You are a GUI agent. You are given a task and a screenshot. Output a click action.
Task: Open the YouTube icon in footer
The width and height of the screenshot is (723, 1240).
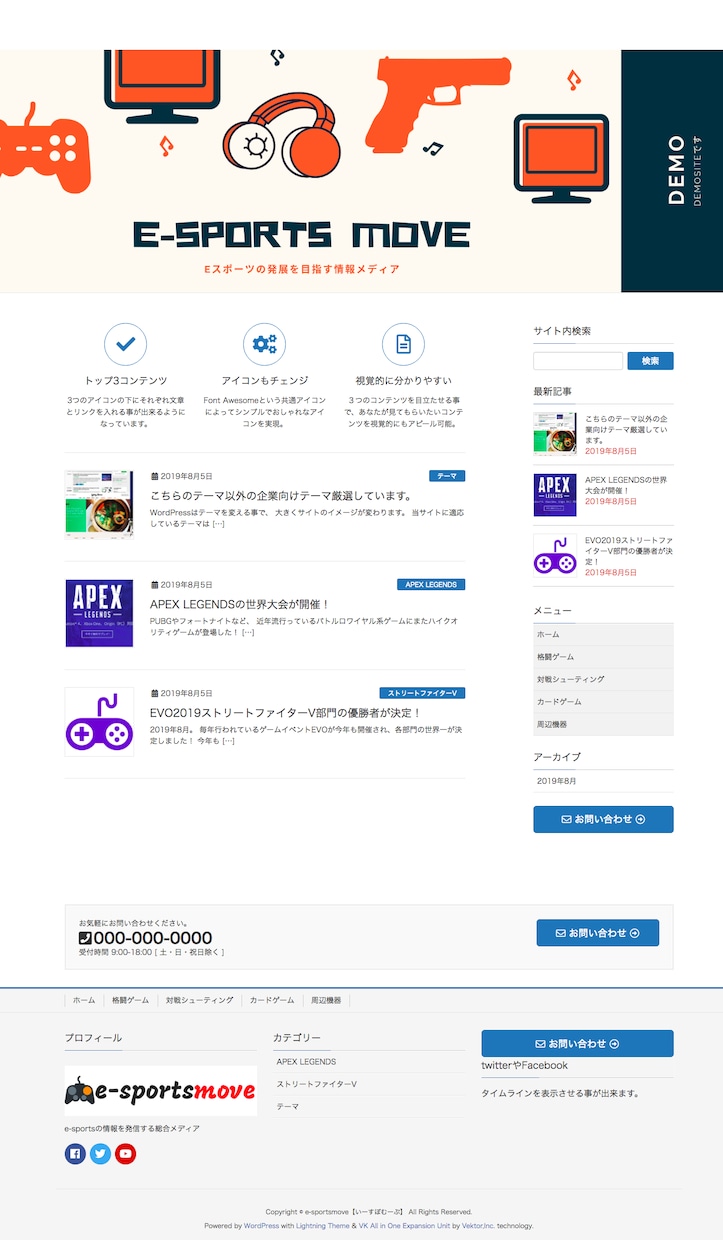coord(125,1154)
